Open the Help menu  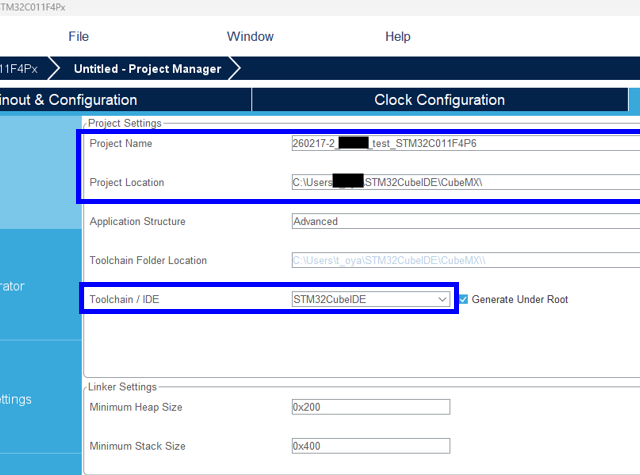[398, 36]
